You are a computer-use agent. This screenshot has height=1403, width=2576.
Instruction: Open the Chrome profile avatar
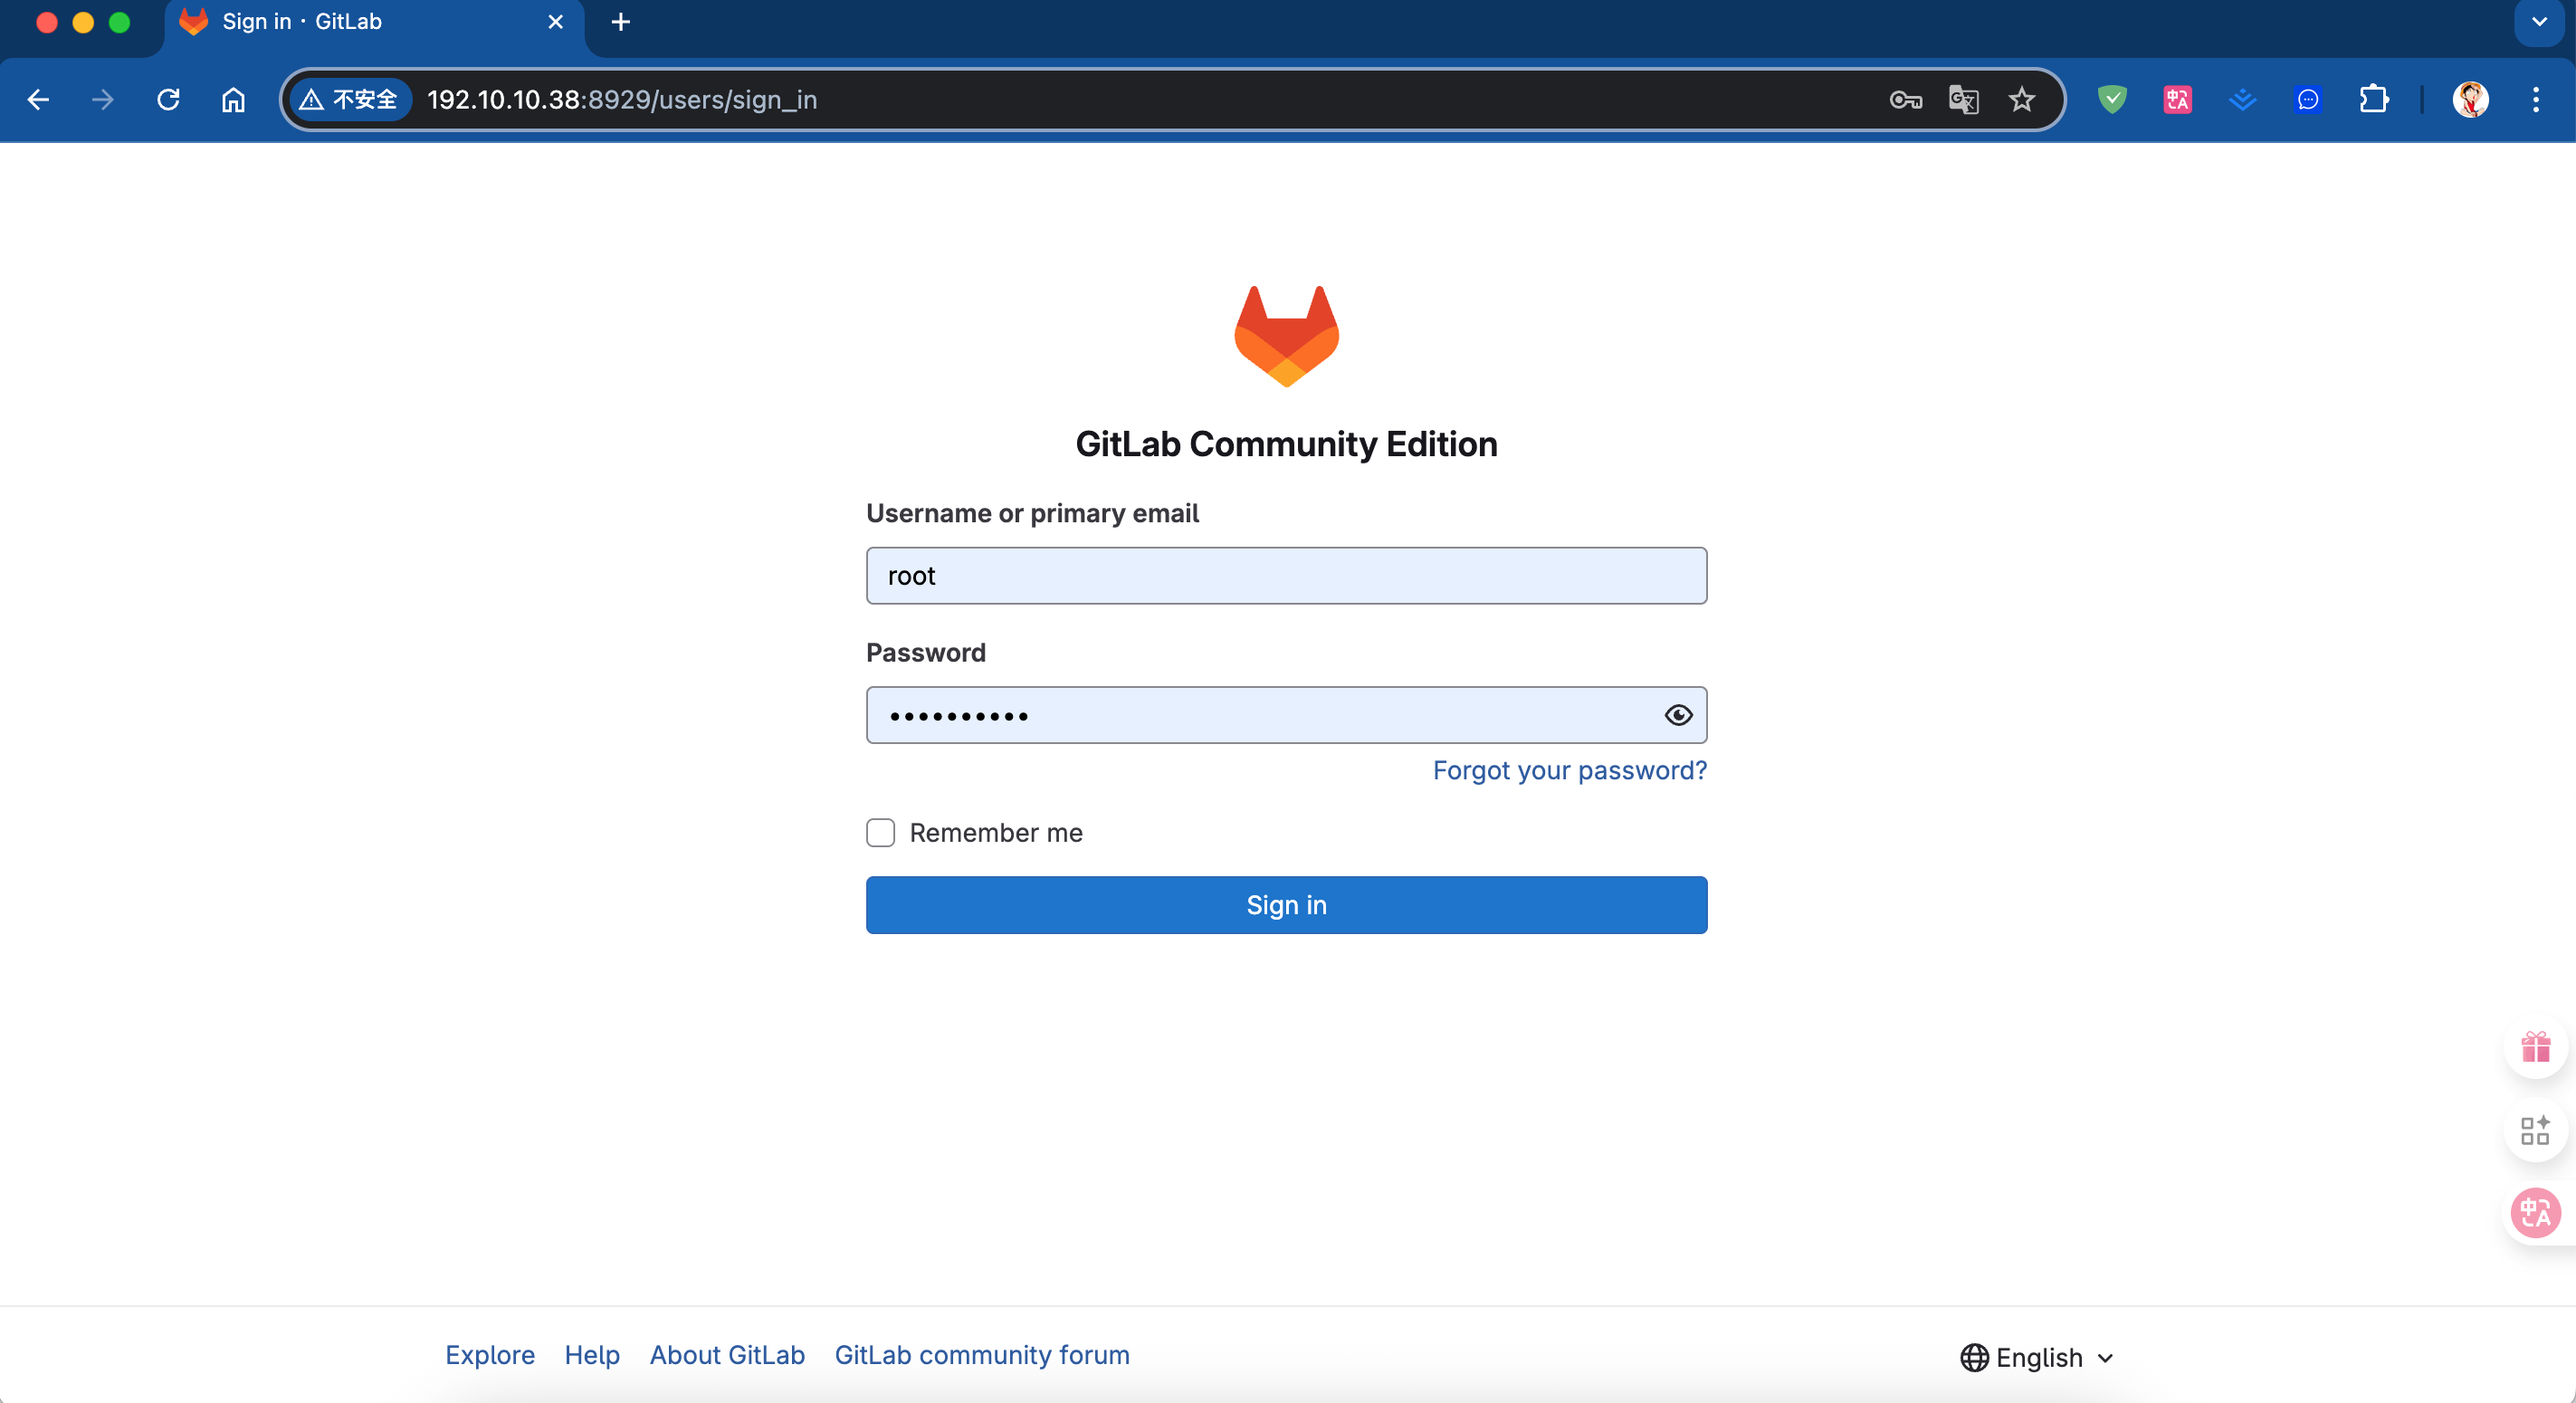coord(2470,100)
